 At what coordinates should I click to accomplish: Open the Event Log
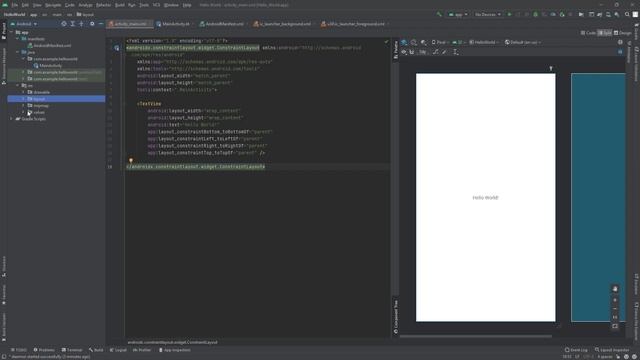(576, 350)
